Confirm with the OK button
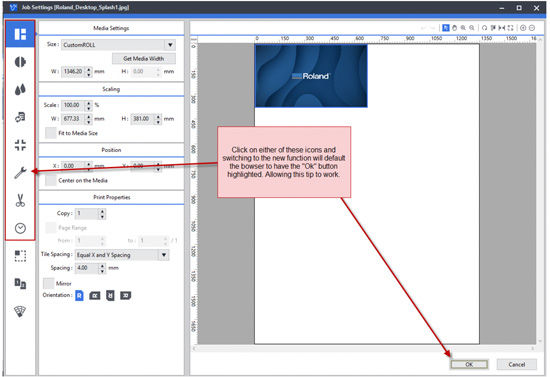The width and height of the screenshot is (550, 377). pyautogui.click(x=469, y=364)
